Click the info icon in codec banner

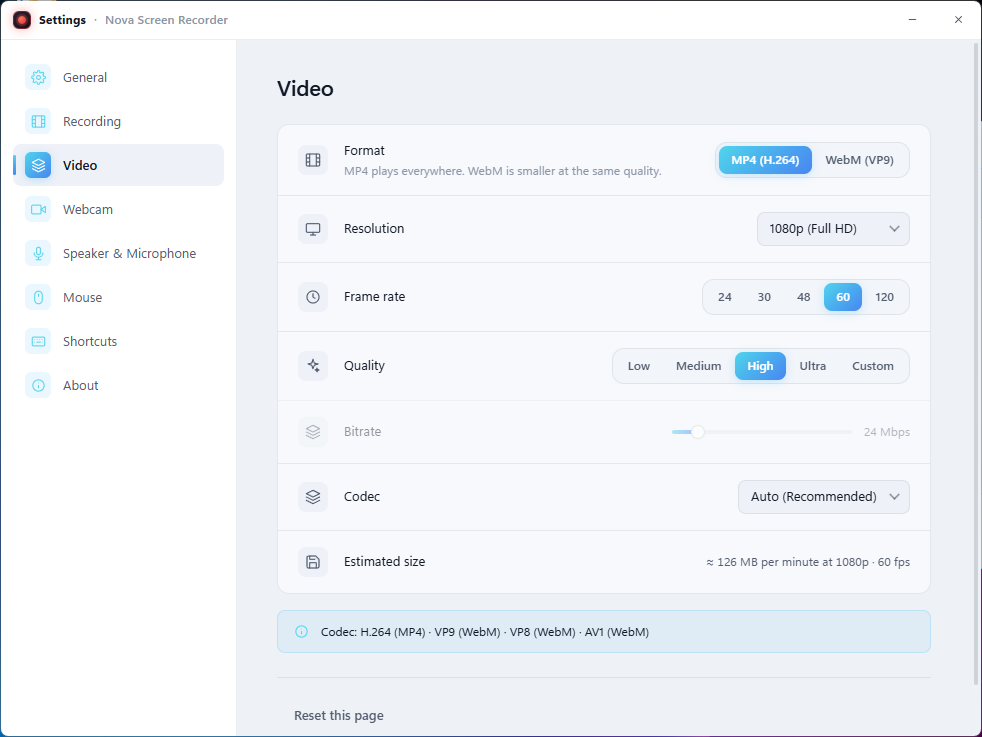[x=301, y=632]
